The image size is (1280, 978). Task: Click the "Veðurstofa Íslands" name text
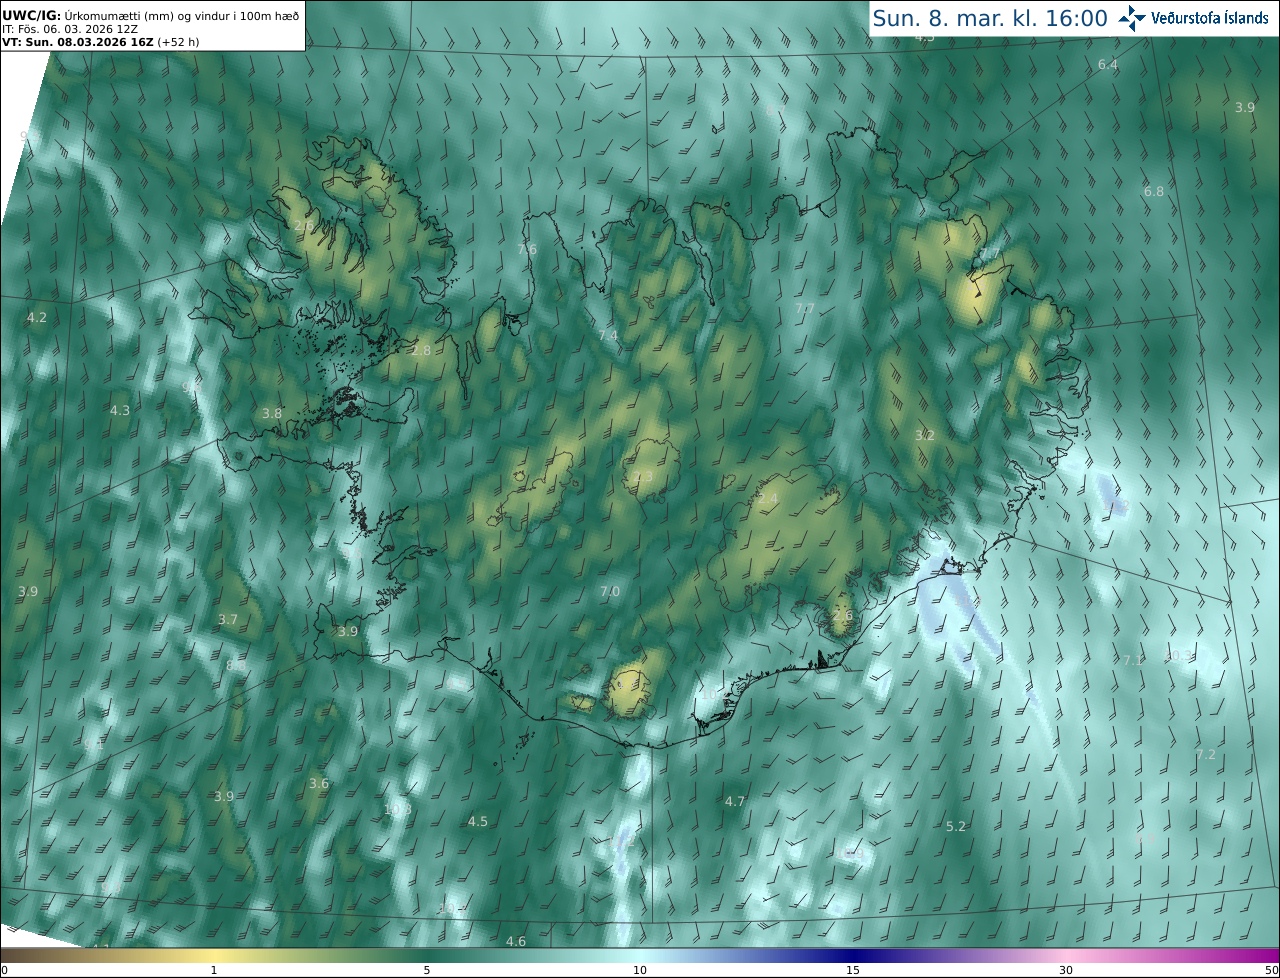click(1210, 18)
